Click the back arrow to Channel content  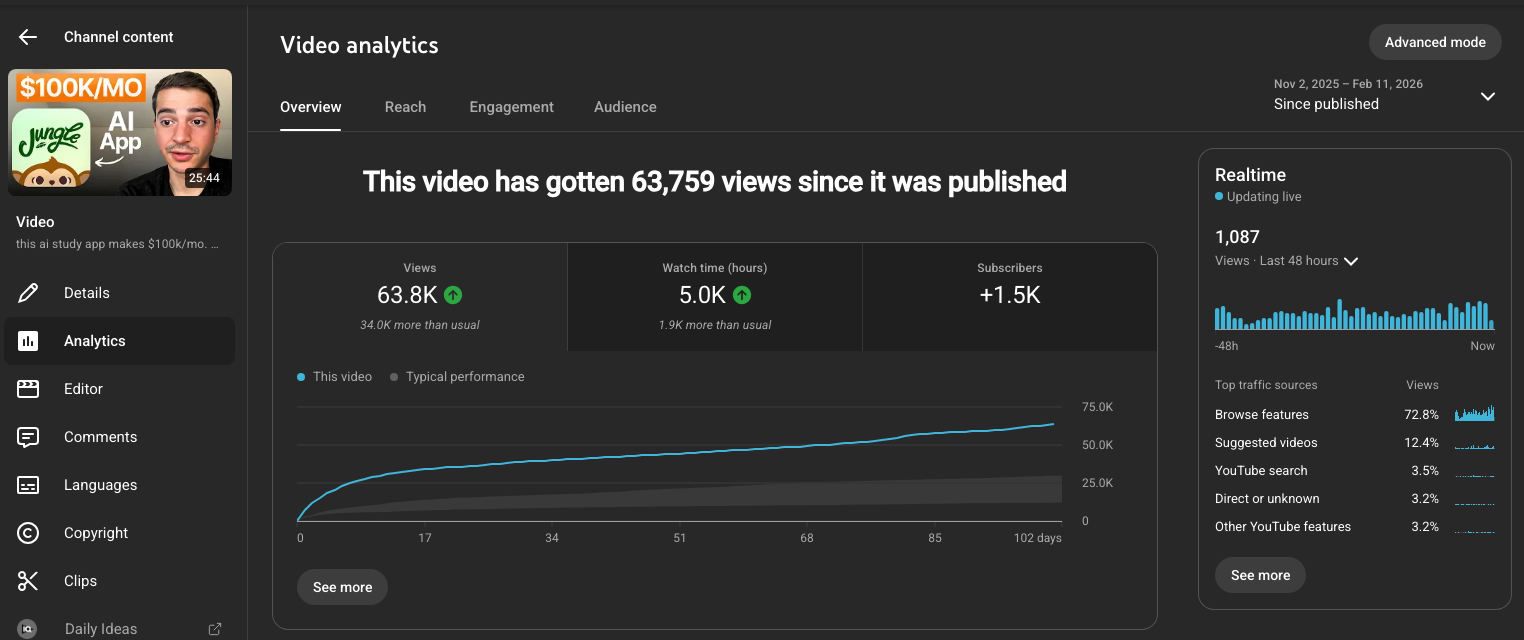(26, 36)
